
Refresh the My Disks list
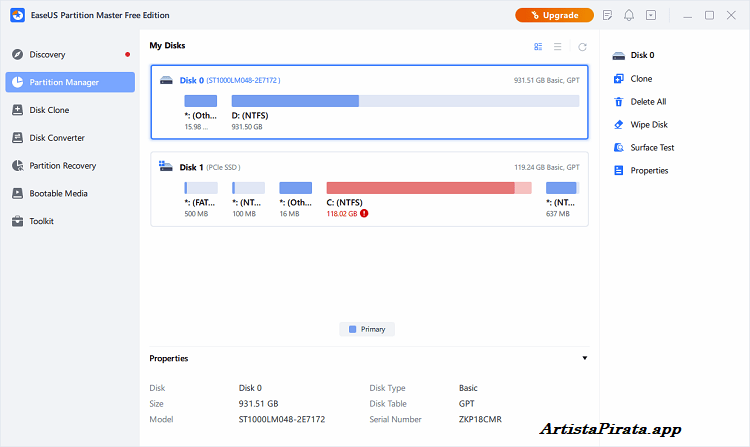click(x=582, y=46)
